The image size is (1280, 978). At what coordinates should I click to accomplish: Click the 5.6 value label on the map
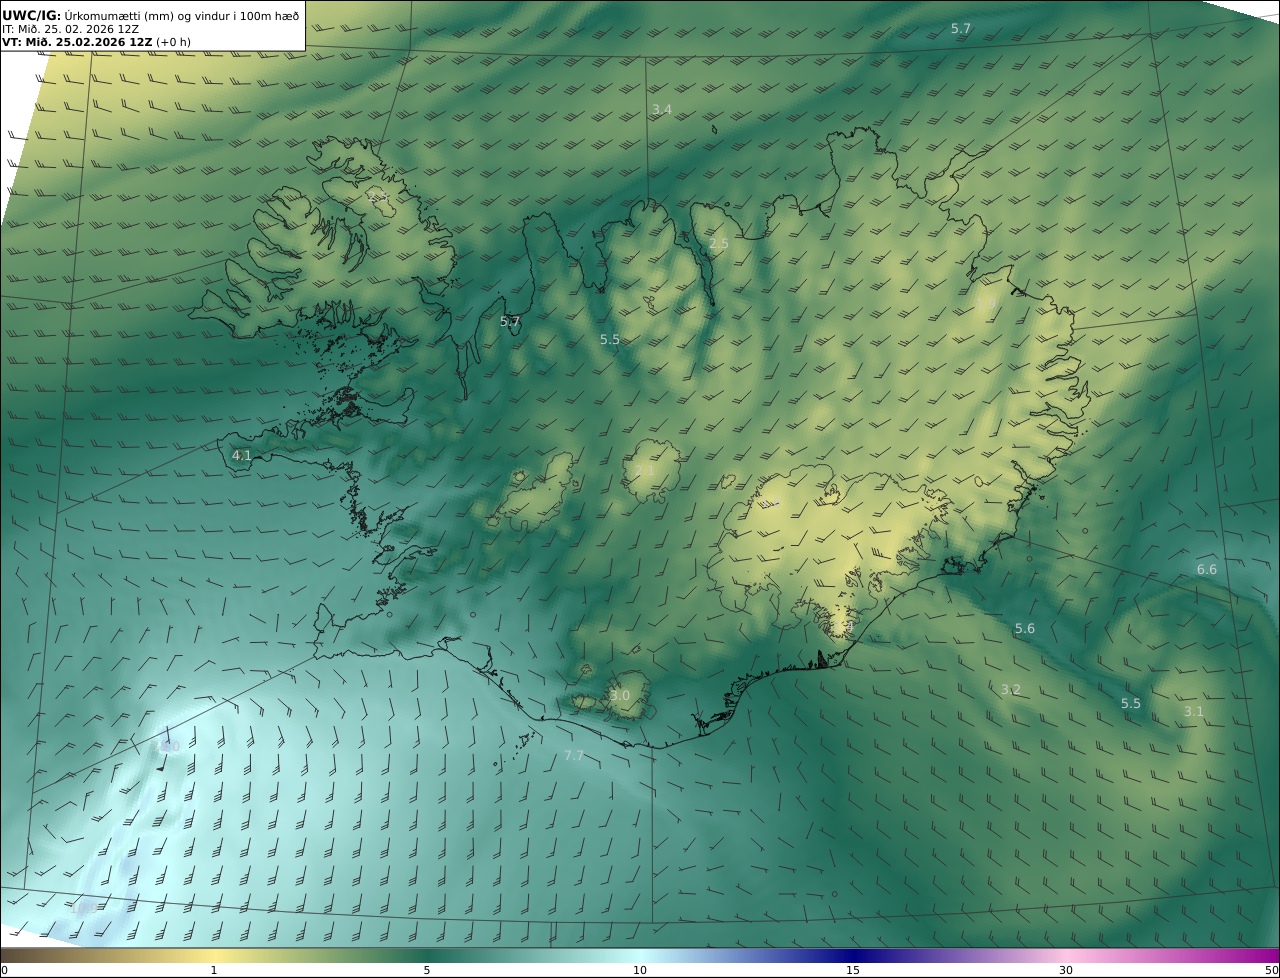[x=1025, y=629]
